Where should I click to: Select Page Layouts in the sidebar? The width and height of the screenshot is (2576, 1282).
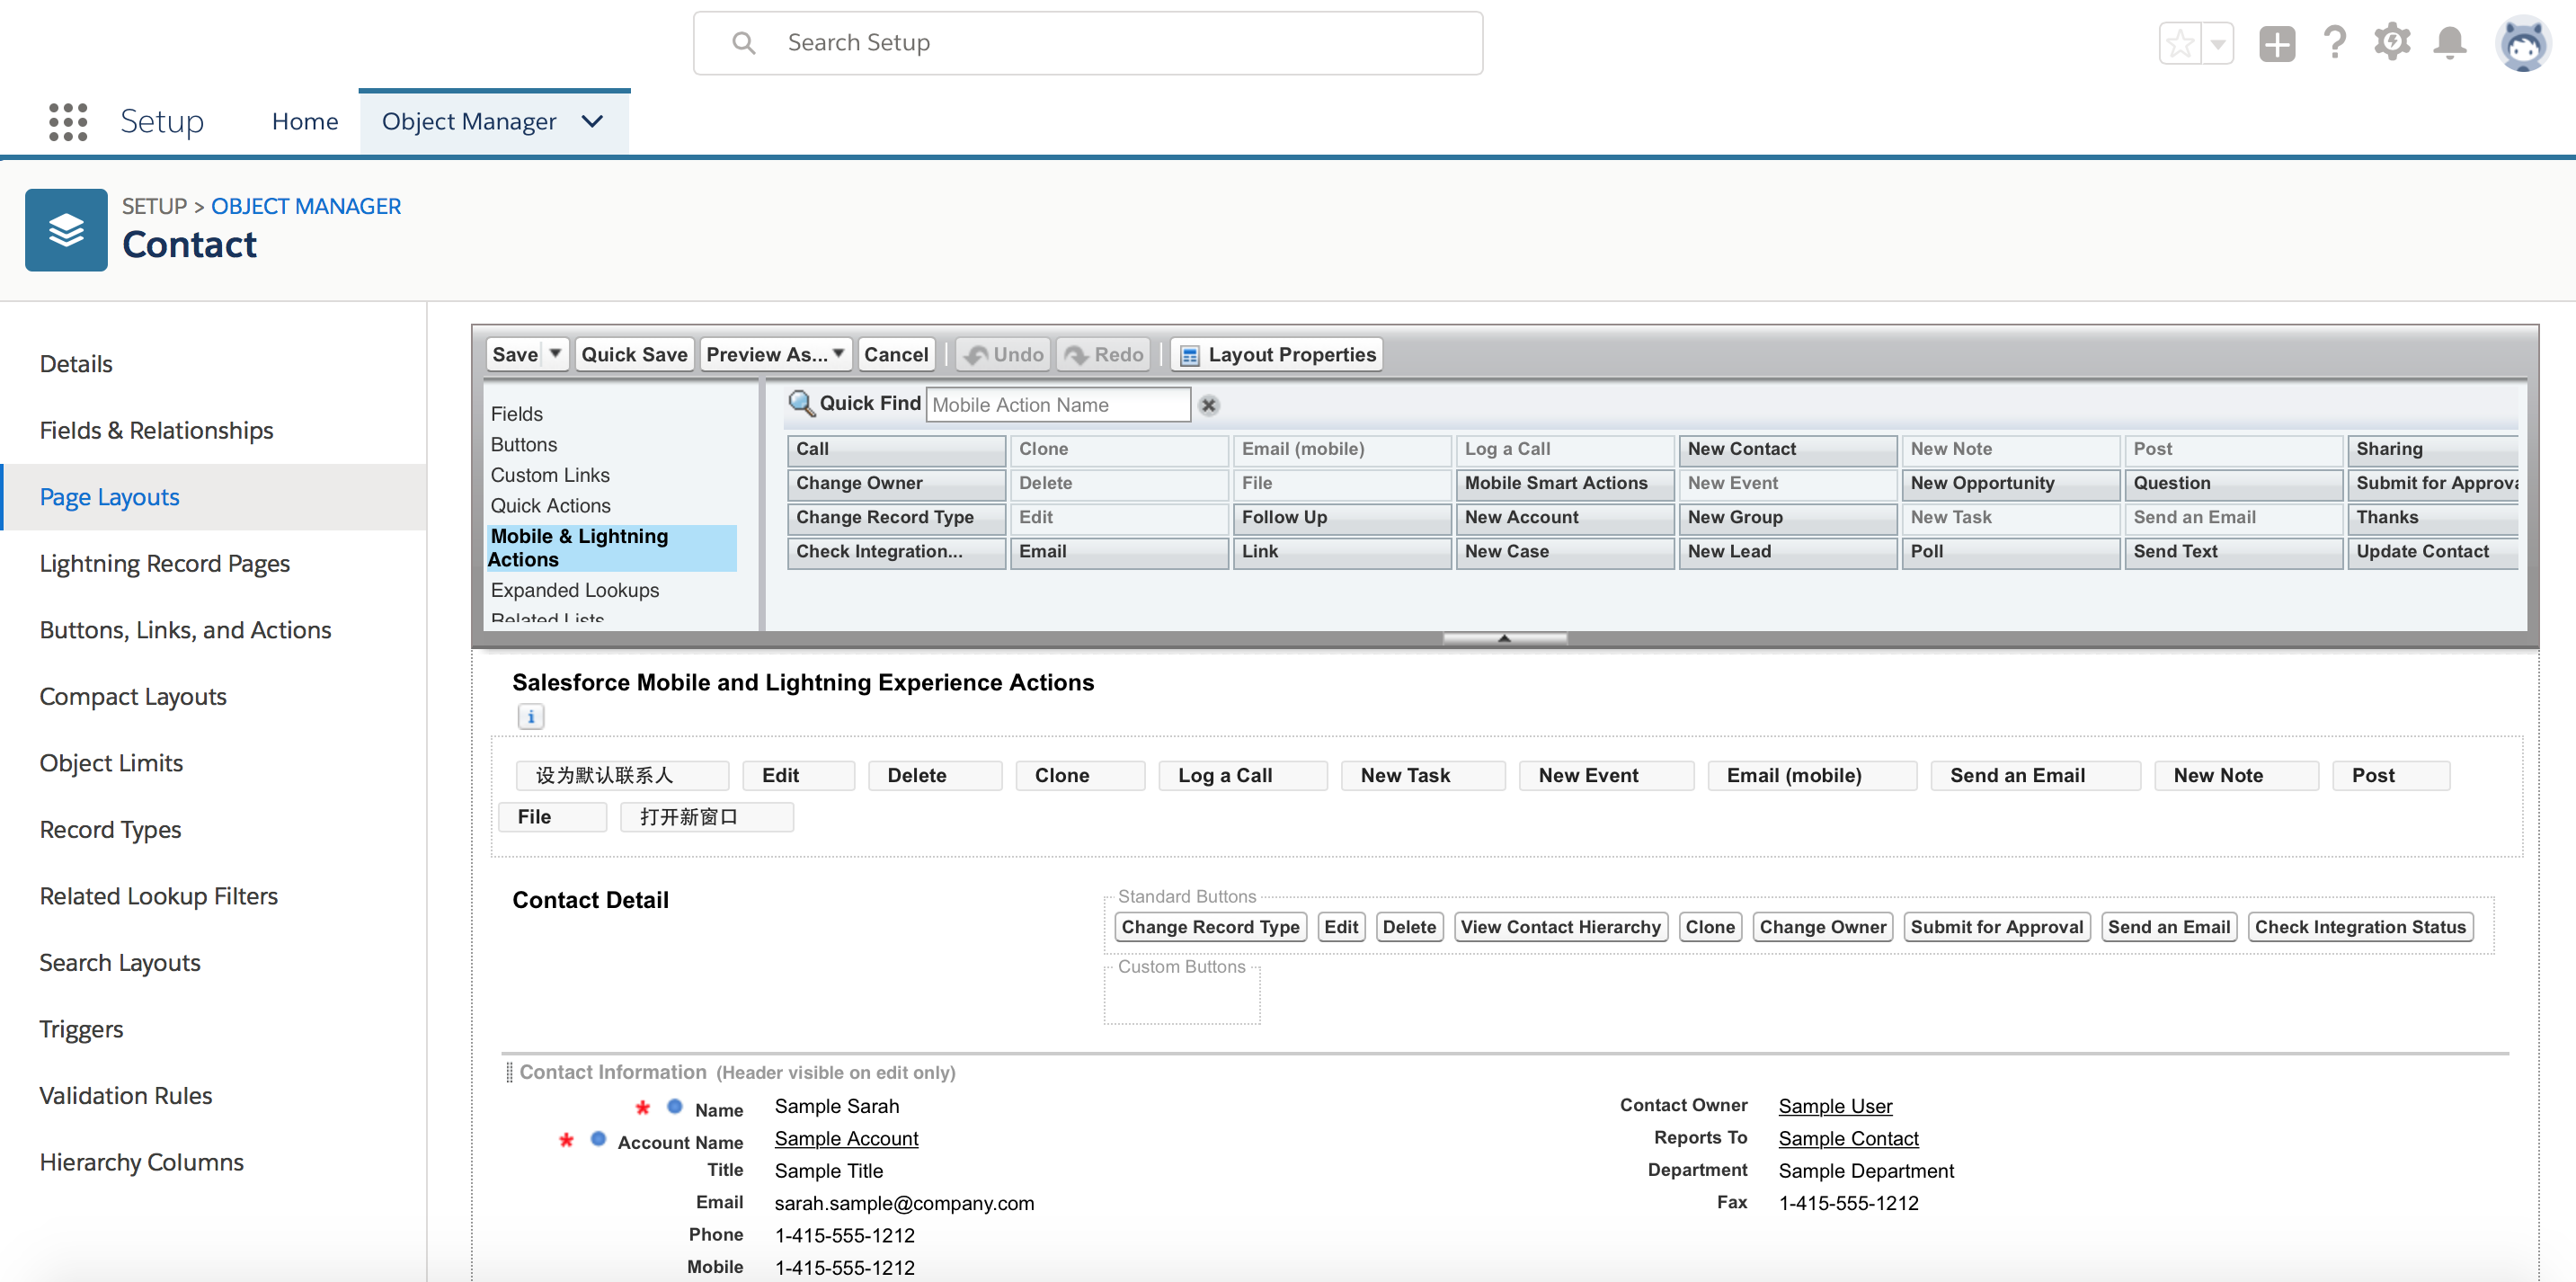110,497
